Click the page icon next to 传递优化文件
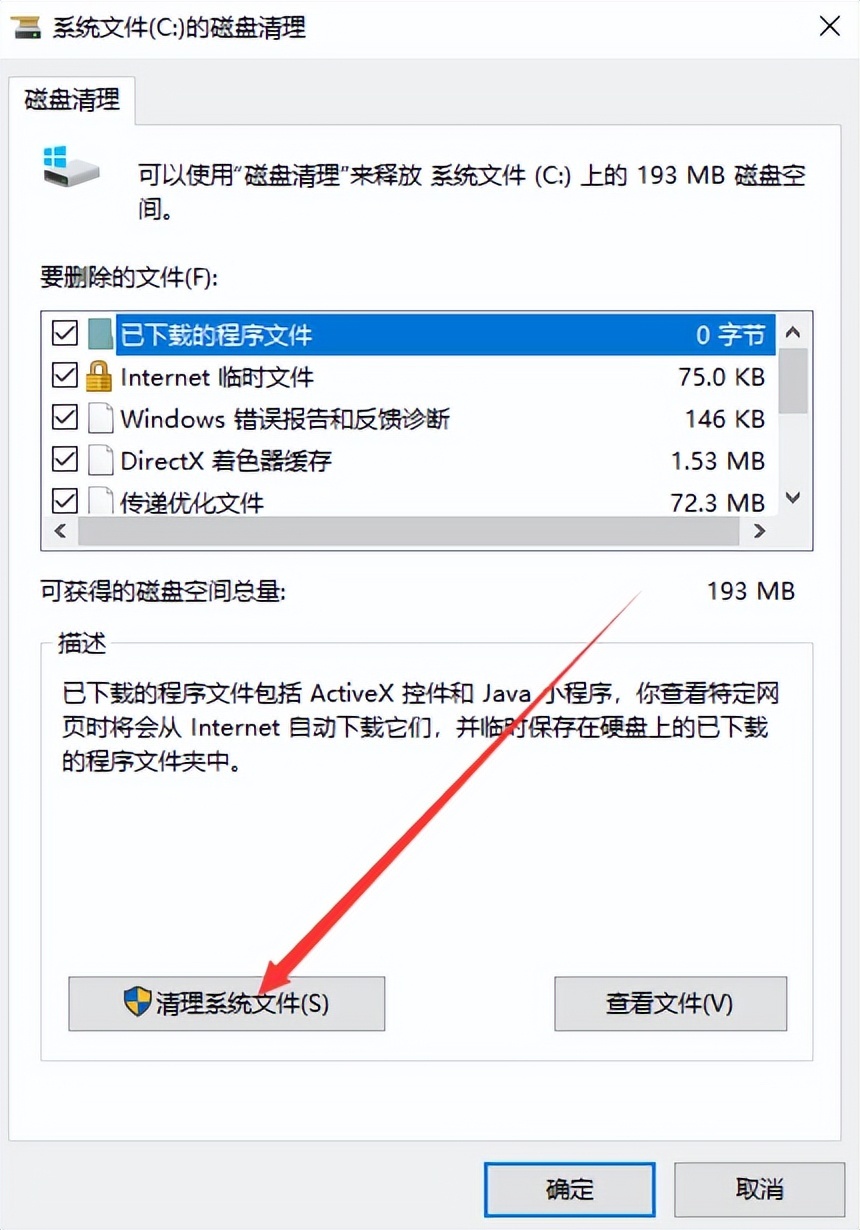Viewport: 860px width, 1230px height. coord(99,500)
